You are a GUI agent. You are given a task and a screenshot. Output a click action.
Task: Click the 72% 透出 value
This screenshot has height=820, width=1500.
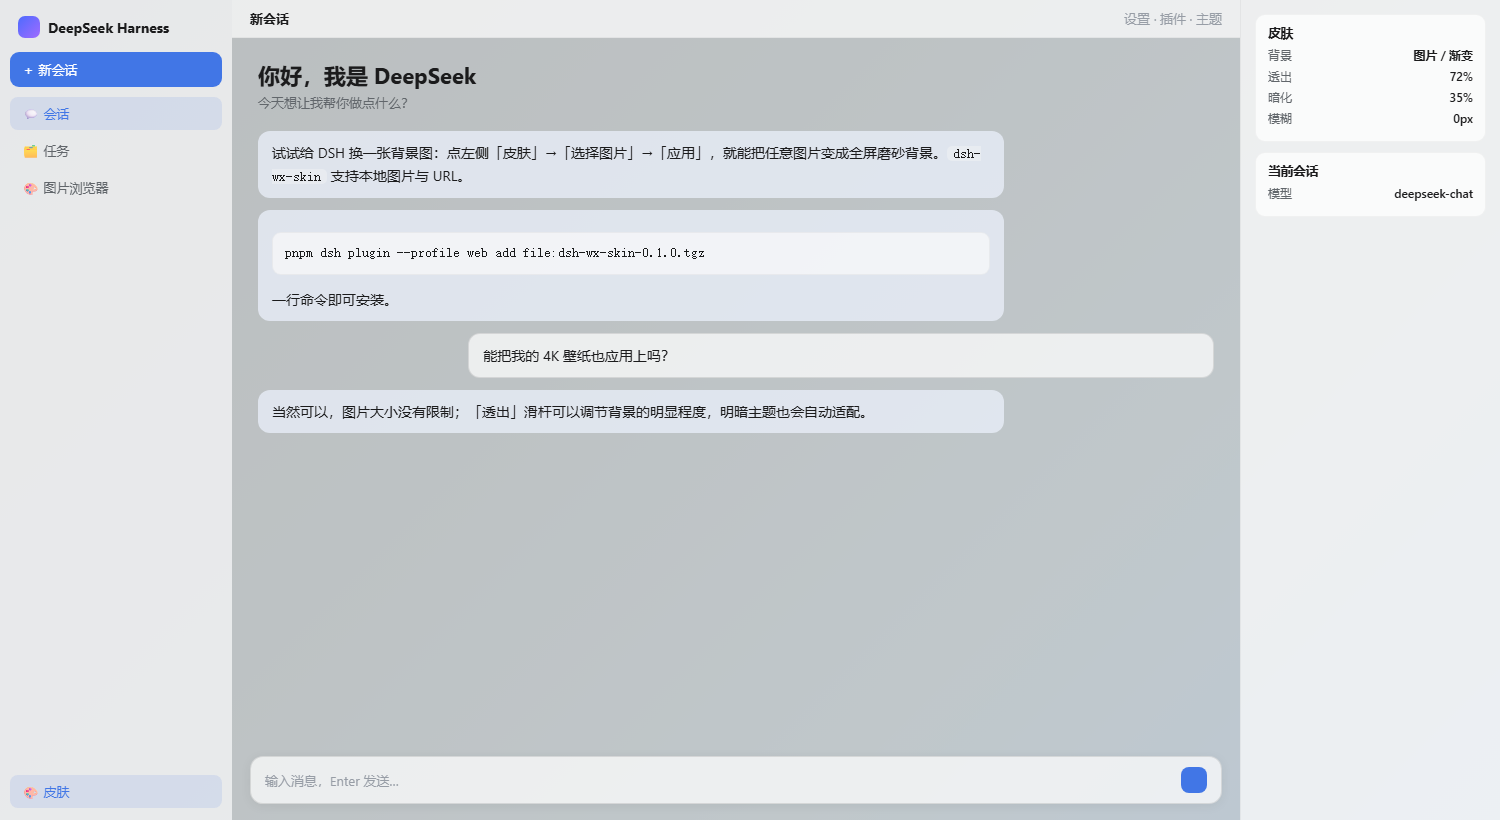pyautogui.click(x=1461, y=77)
